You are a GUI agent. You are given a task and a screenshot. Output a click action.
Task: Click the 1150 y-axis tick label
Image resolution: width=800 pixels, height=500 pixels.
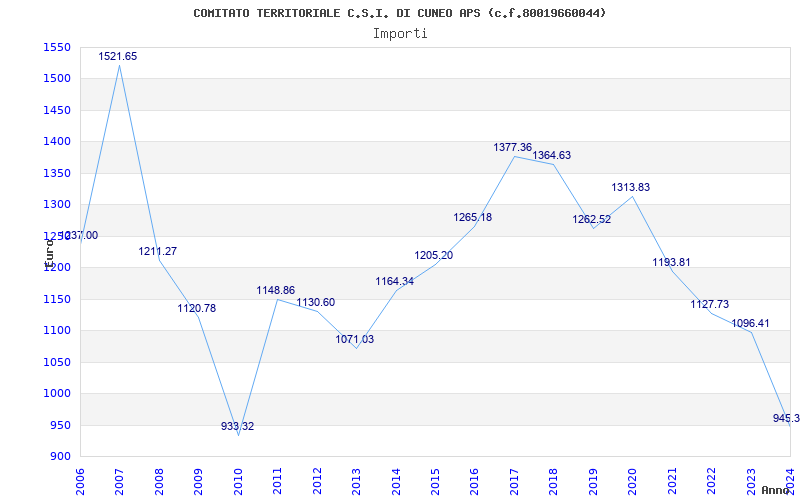[57, 299]
